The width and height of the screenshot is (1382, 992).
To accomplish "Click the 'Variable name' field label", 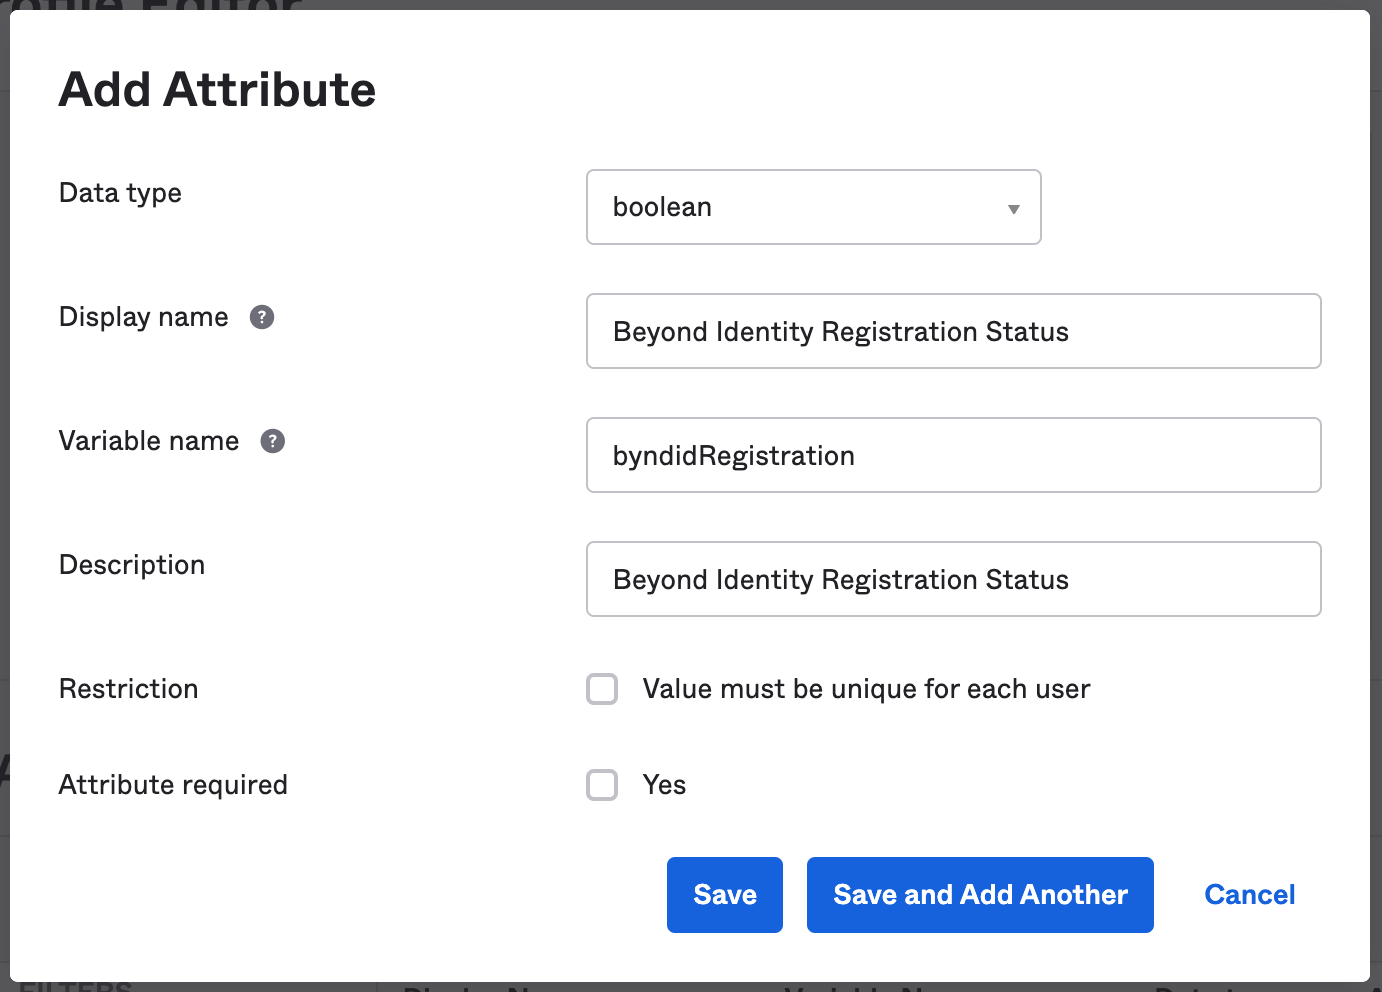I will (x=149, y=441).
